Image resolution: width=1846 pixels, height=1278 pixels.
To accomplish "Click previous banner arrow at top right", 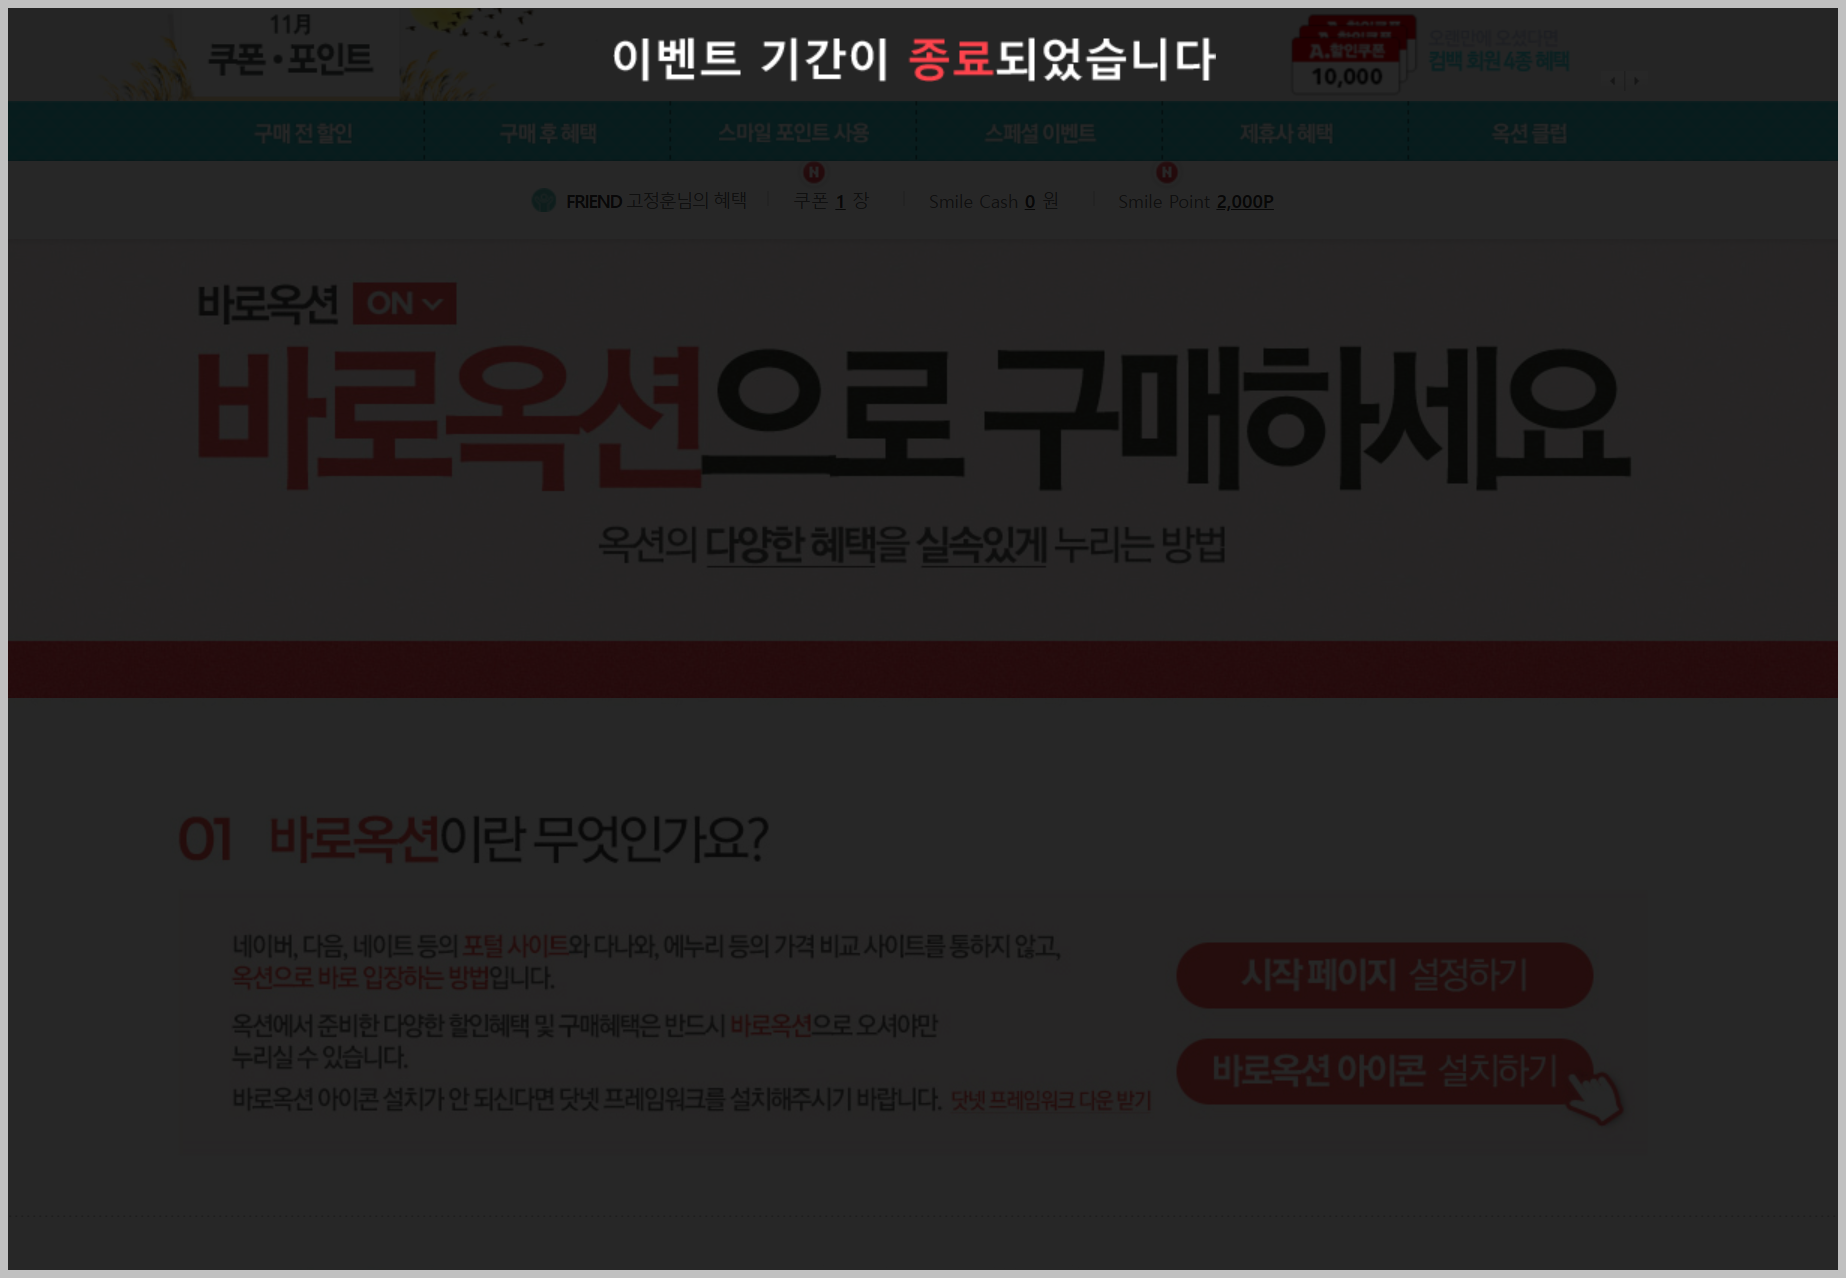I will point(1613,81).
